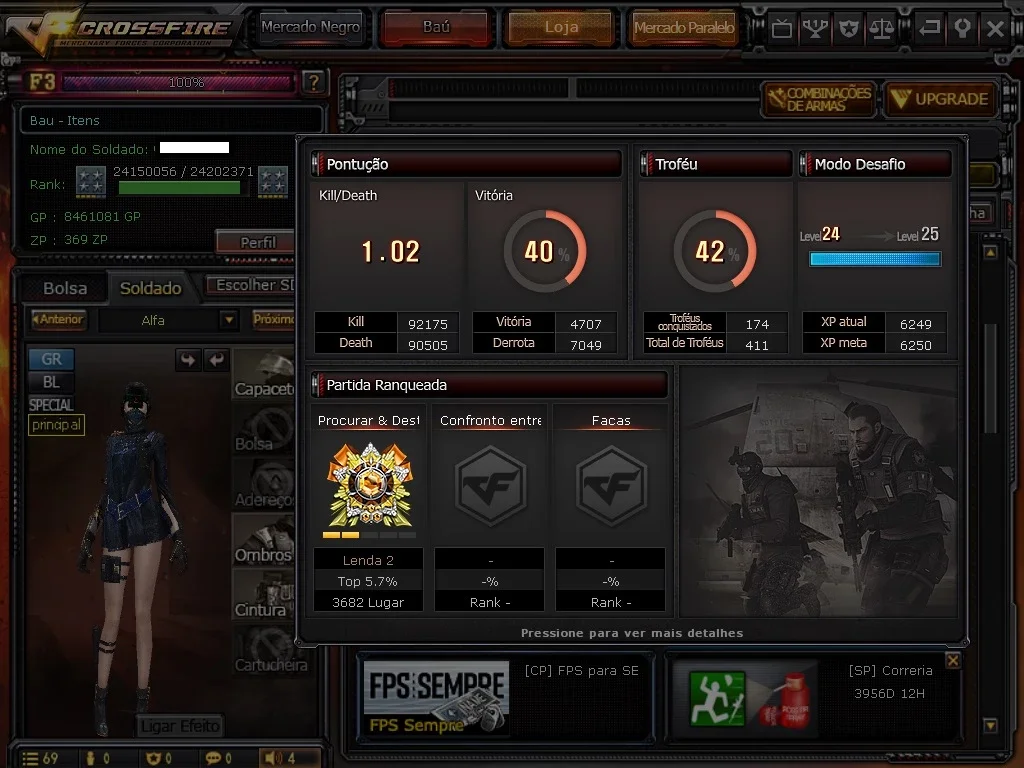Image resolution: width=1024 pixels, height=768 pixels.
Task: Click the star badge icon
Action: click(x=848, y=28)
